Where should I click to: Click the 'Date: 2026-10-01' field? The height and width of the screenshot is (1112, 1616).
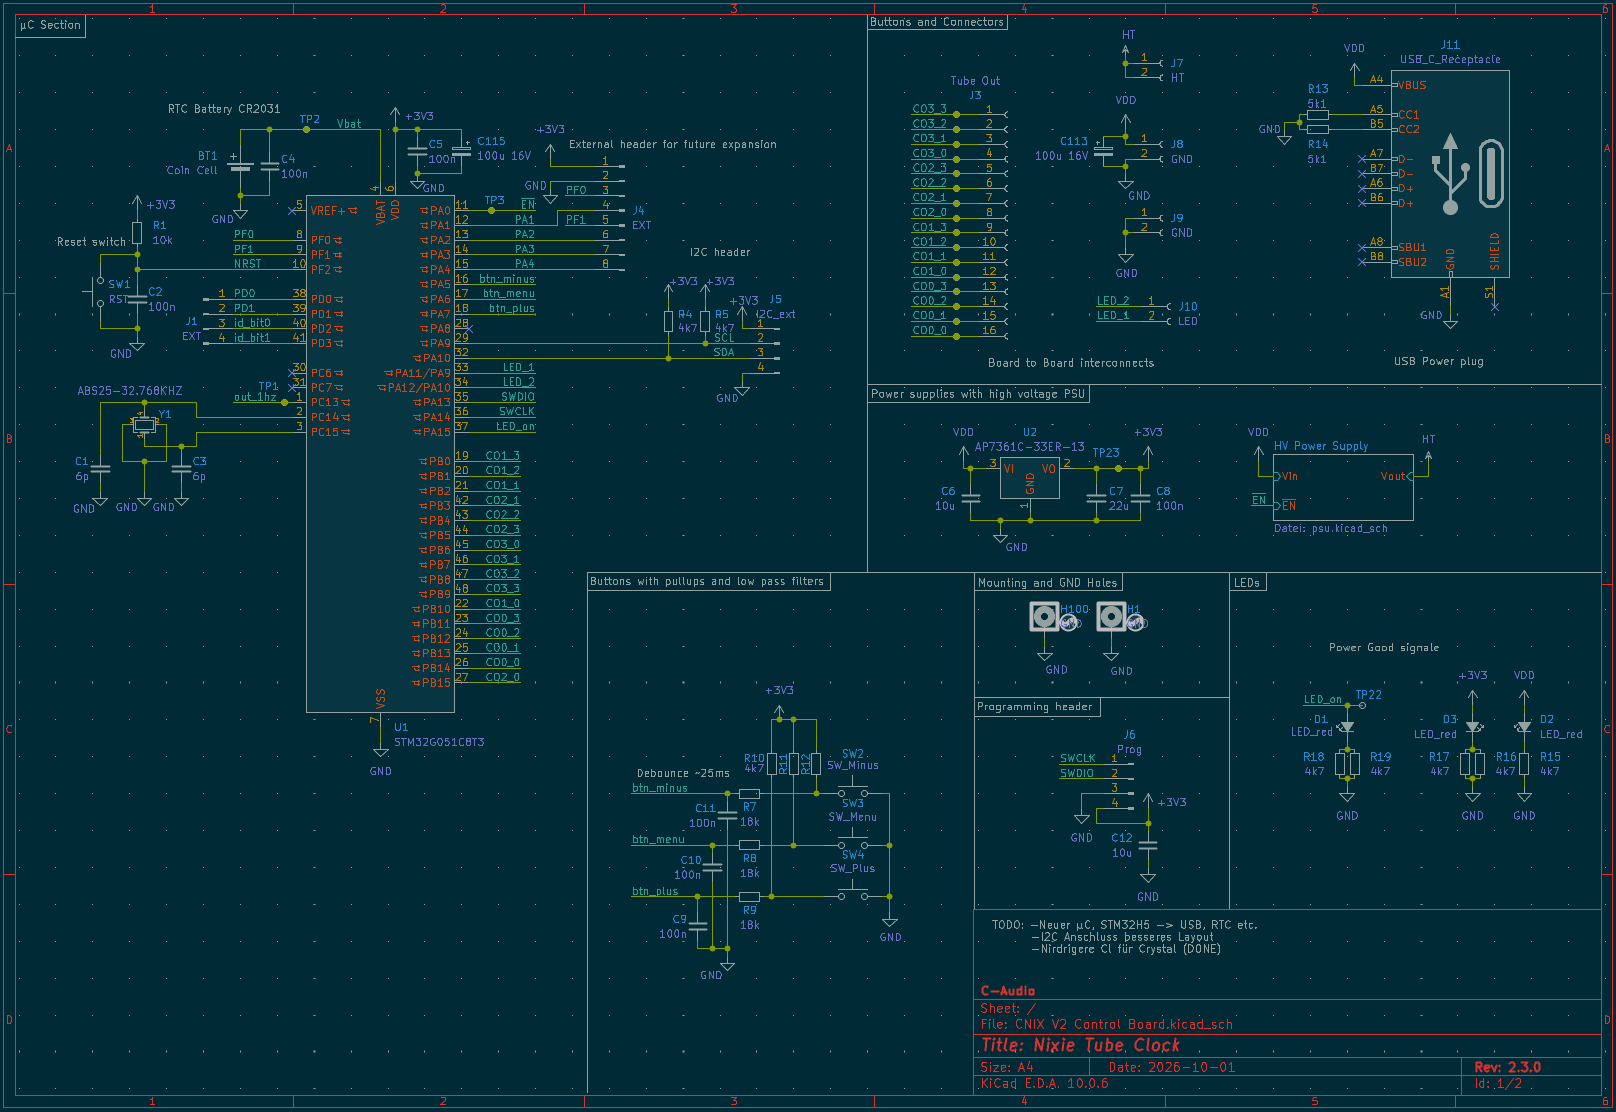click(x=1171, y=1067)
